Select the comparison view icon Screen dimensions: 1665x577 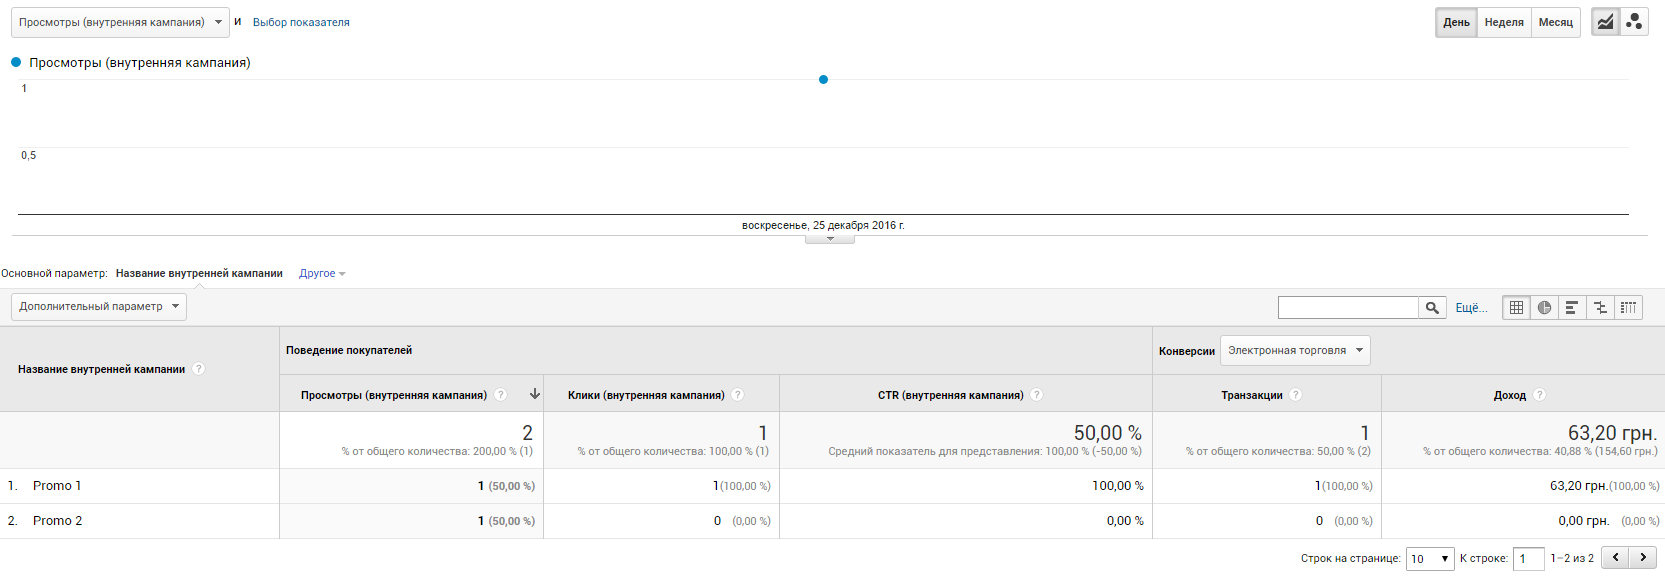coord(1600,308)
